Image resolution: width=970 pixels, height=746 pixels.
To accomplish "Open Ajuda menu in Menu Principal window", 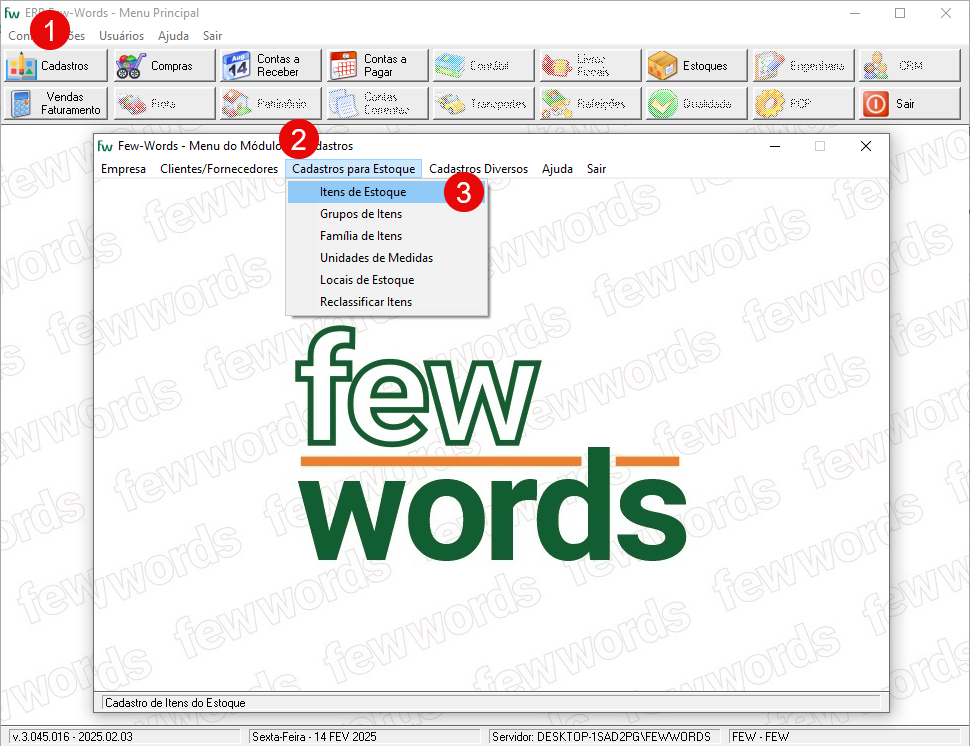I will pos(173,36).
